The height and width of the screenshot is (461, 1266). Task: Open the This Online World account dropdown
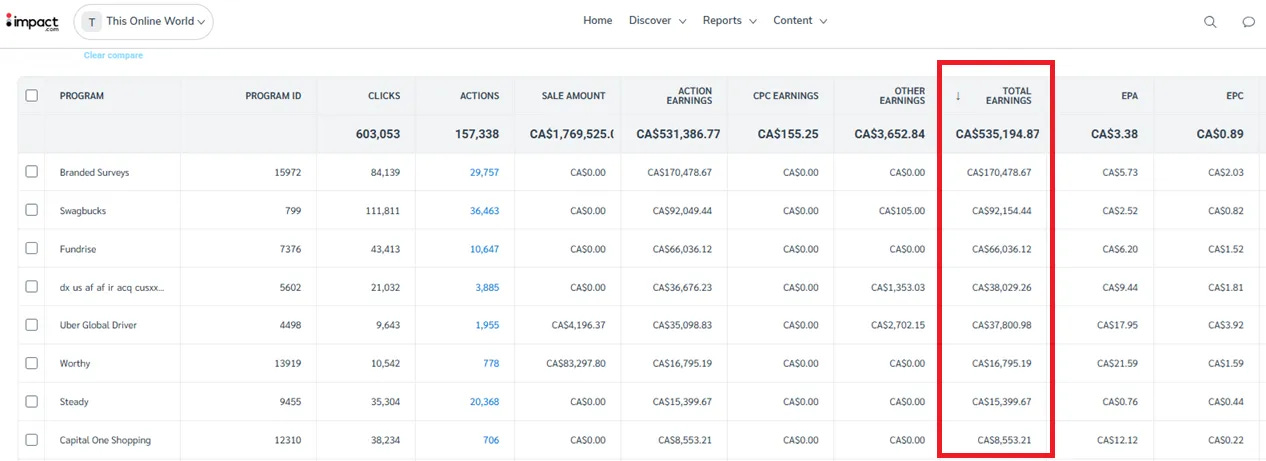(x=144, y=21)
